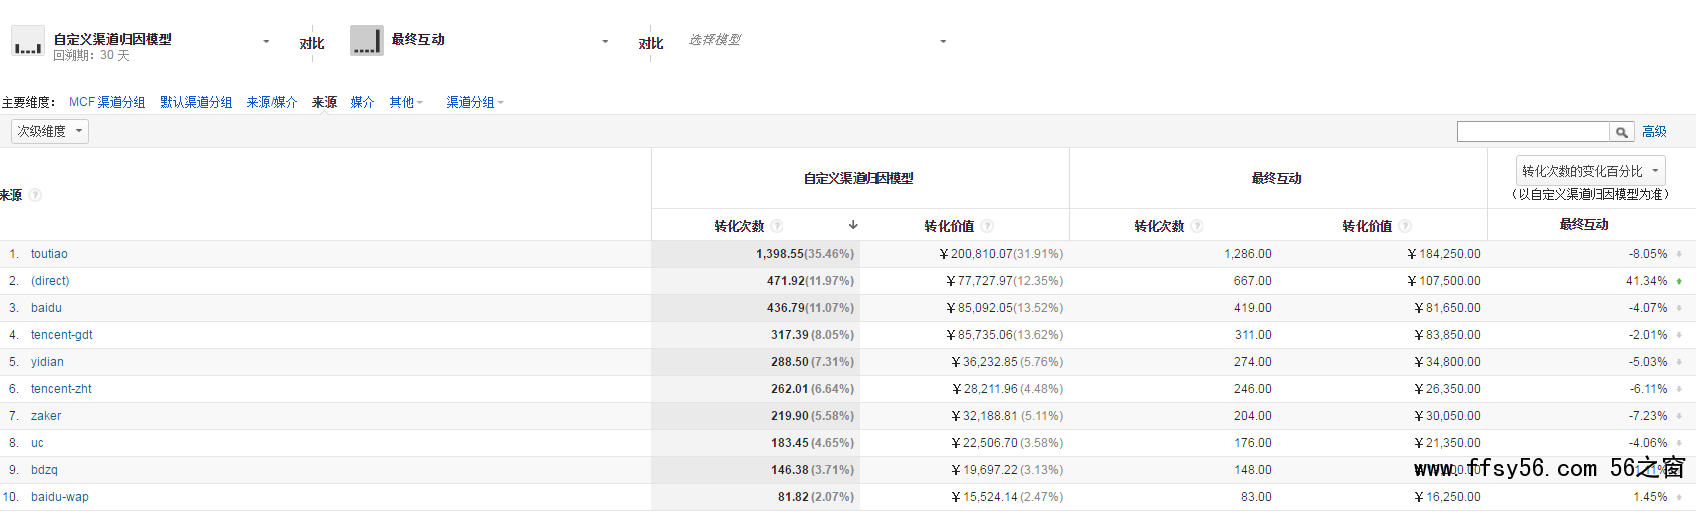The height and width of the screenshot is (512, 1696).
Task: Select the 来源/媒介 dimension
Action: 272,102
